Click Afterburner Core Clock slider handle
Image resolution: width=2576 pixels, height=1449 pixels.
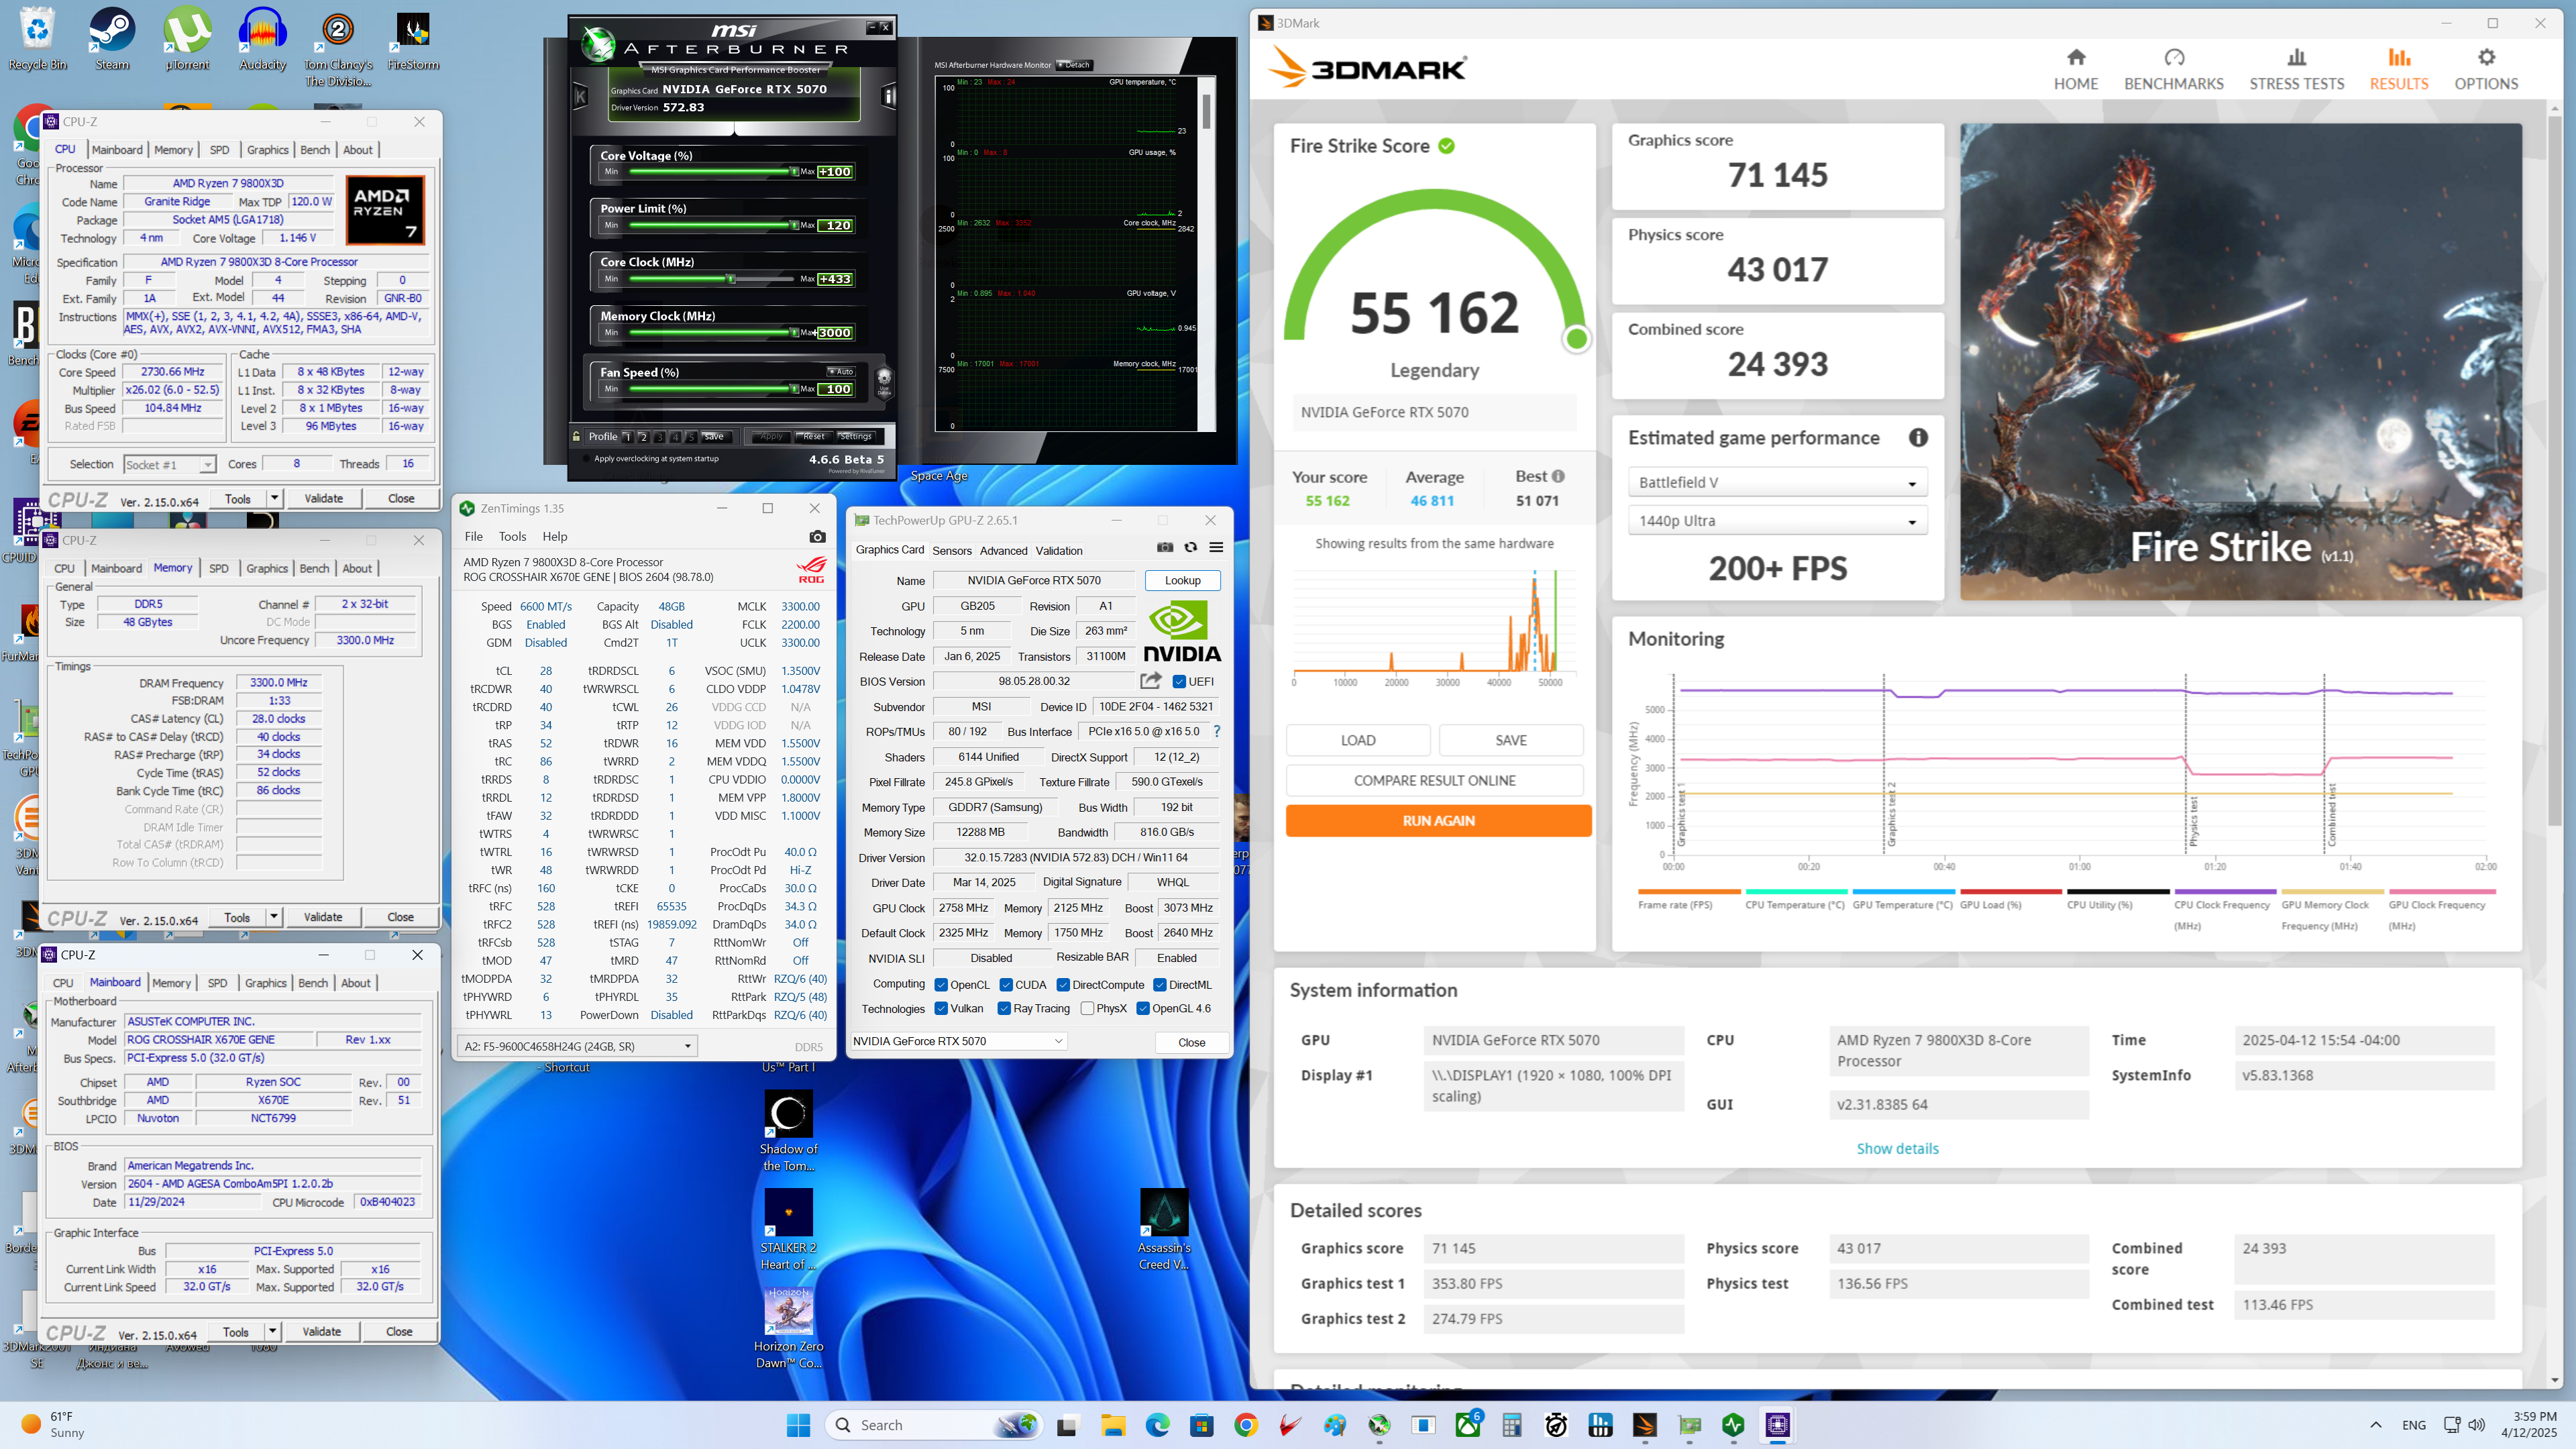[731, 279]
